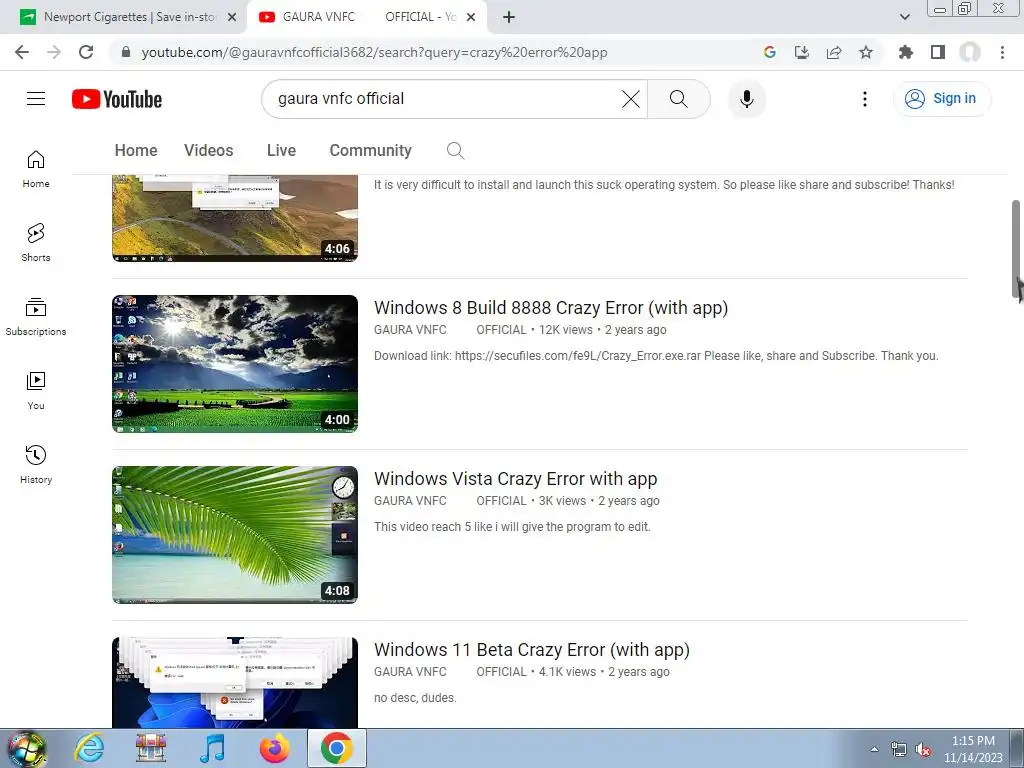Open the channel Community tab
Image resolution: width=1024 pixels, height=768 pixels.
[370, 150]
